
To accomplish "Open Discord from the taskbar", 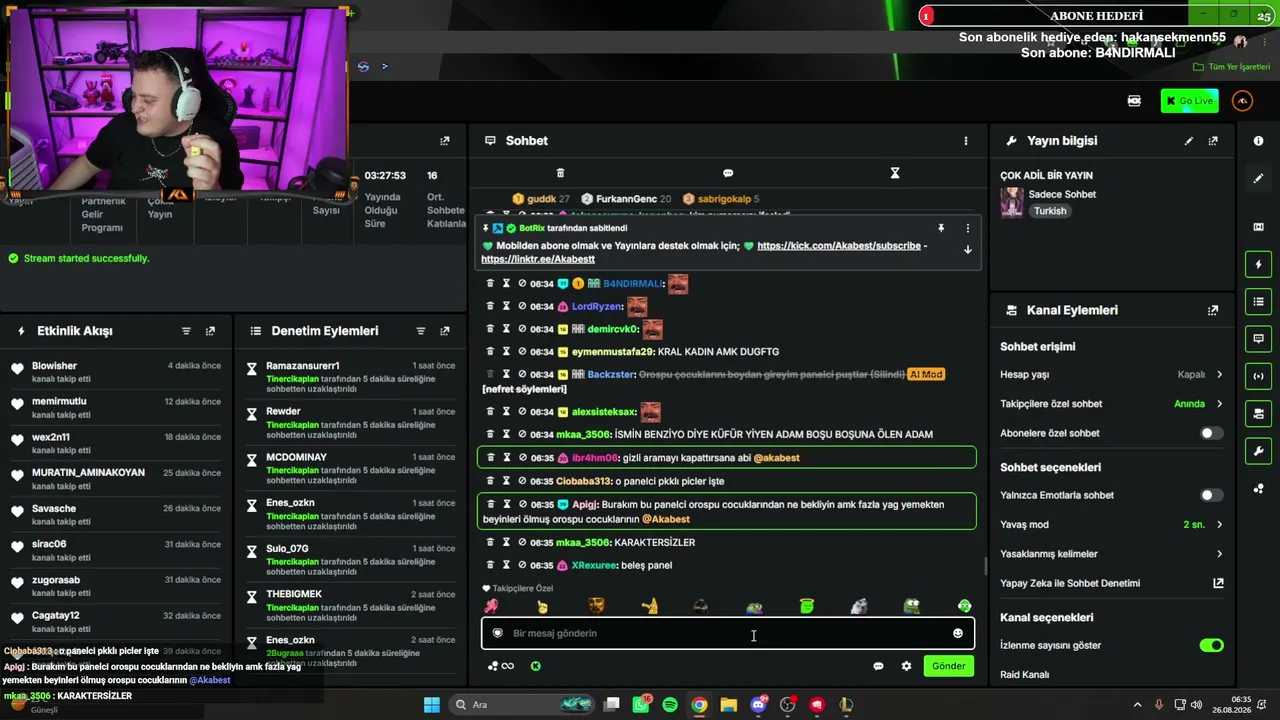I will (x=758, y=705).
